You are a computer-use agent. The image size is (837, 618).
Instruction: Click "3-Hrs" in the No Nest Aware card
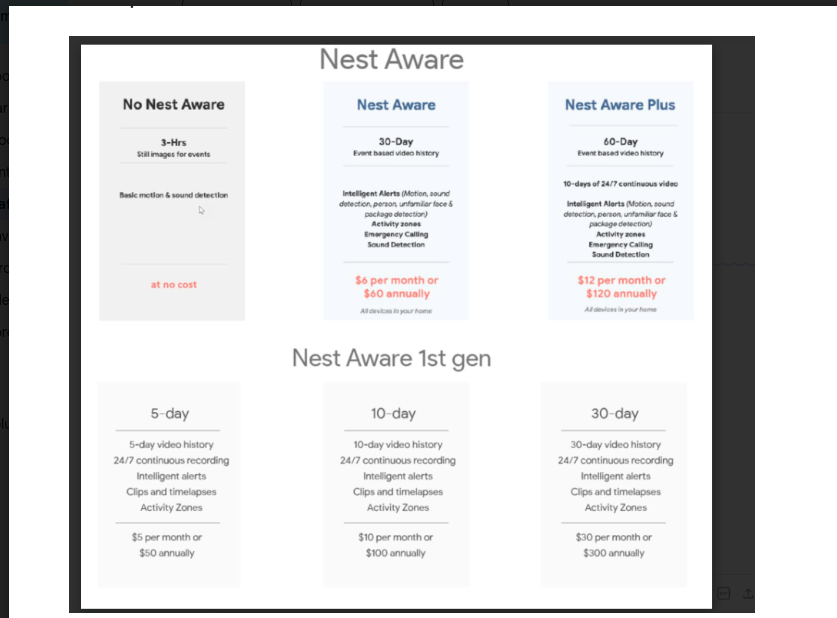[173, 142]
